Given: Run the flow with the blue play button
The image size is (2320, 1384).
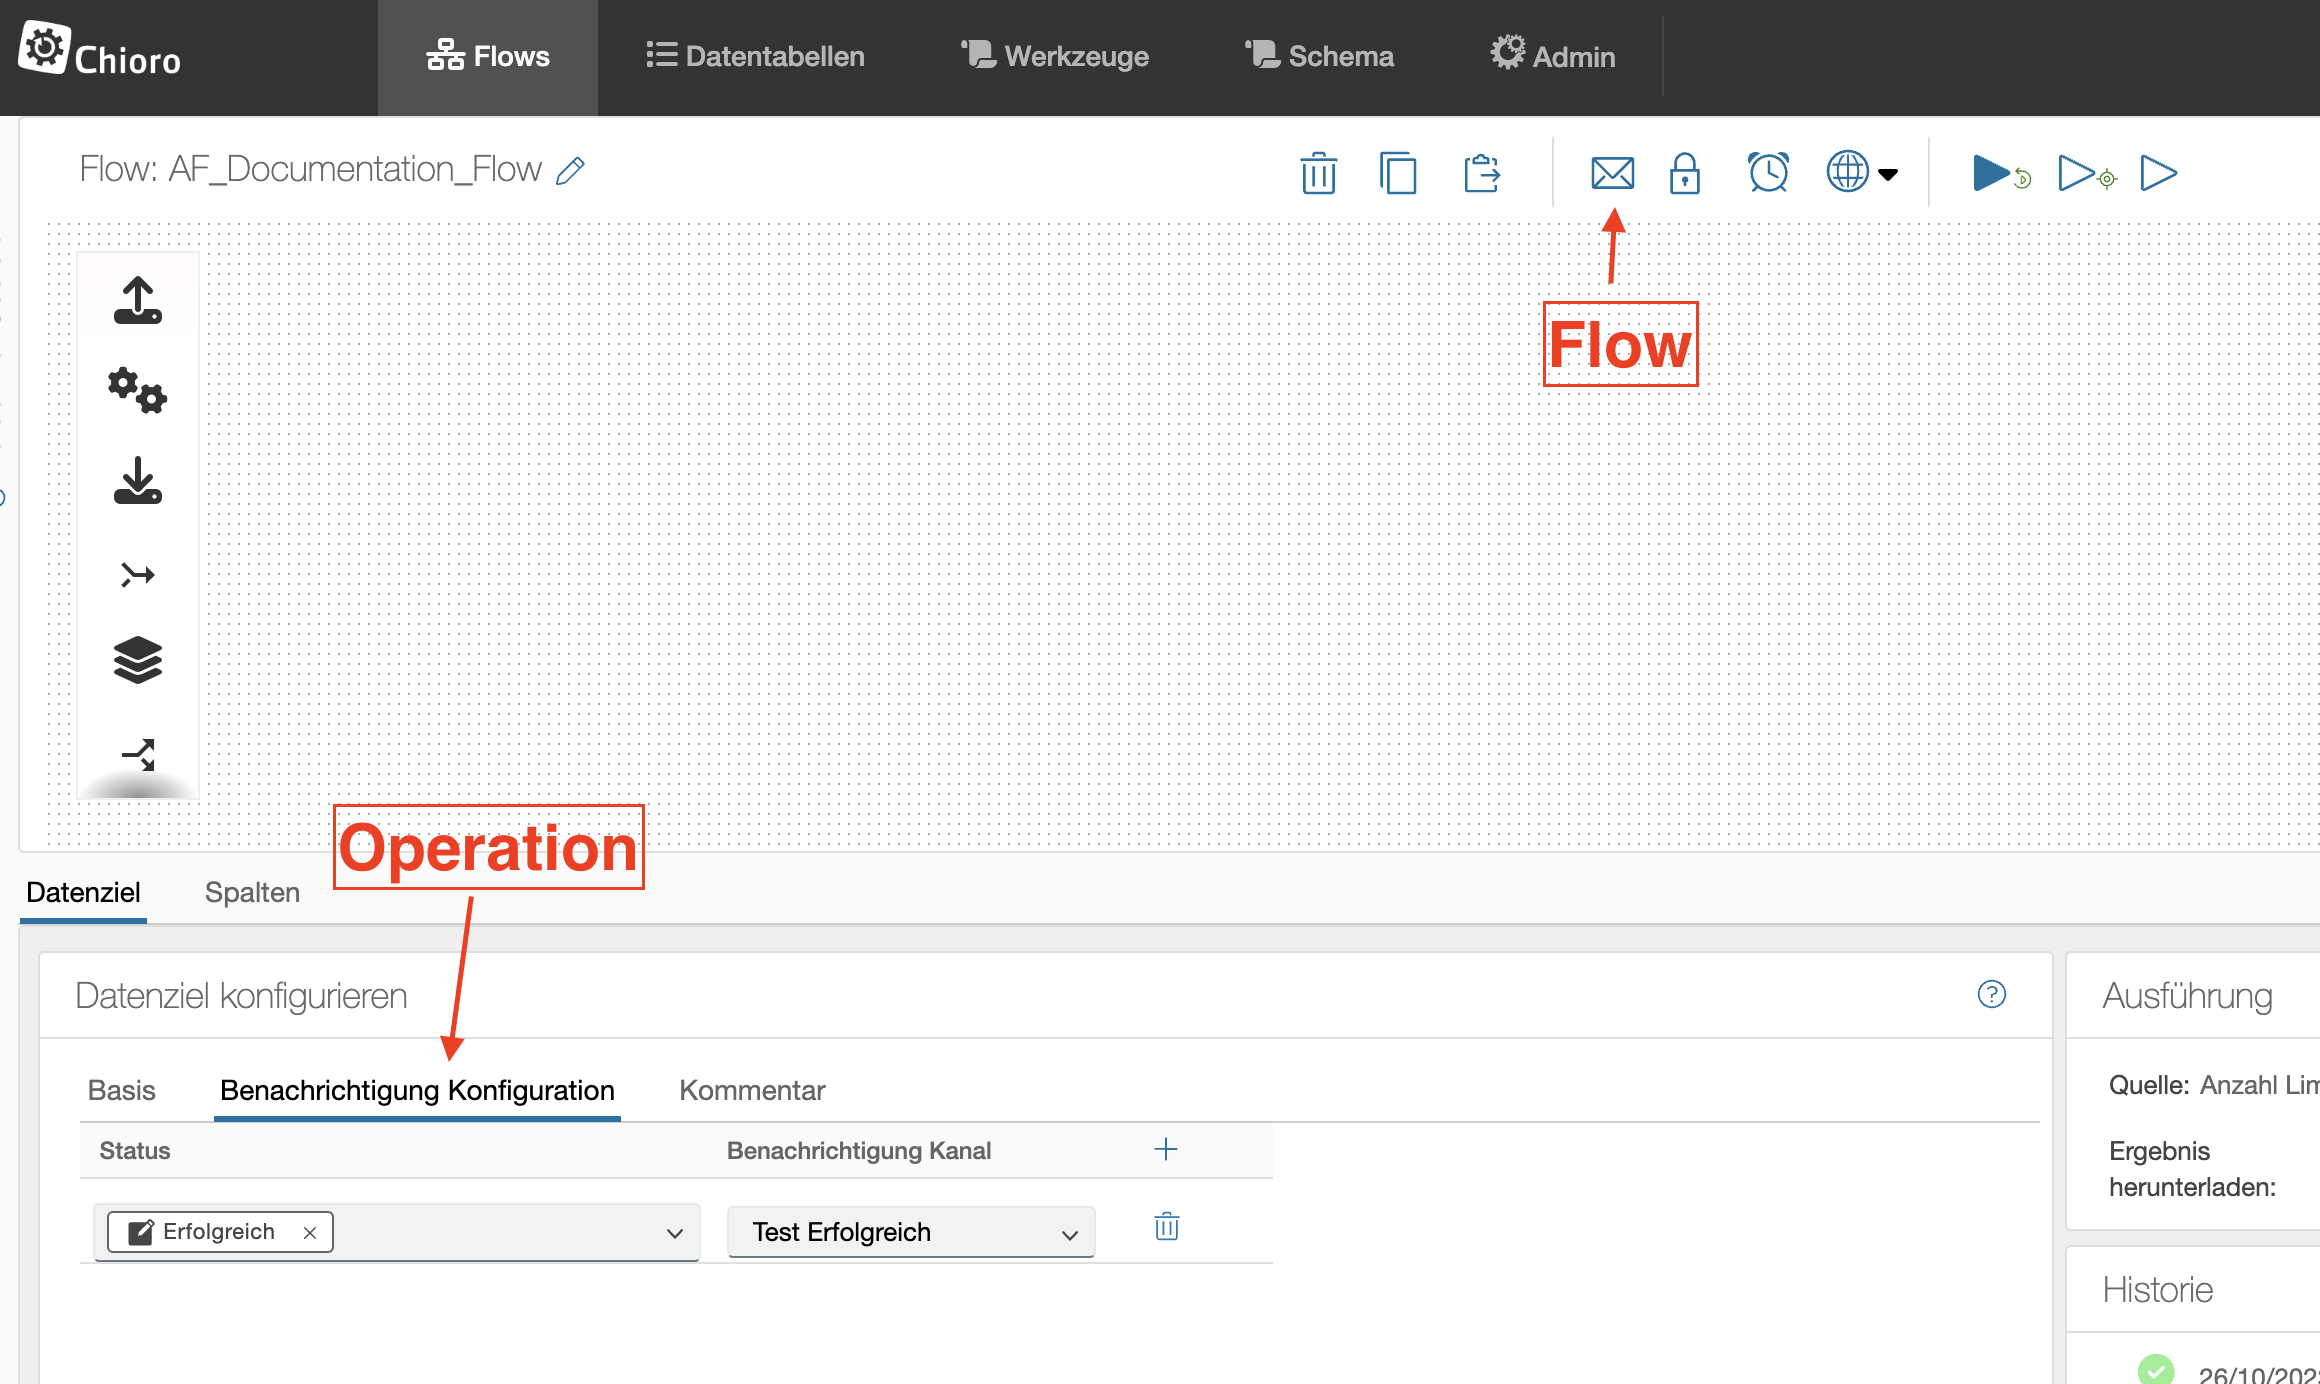Looking at the screenshot, I should [x=1990, y=172].
